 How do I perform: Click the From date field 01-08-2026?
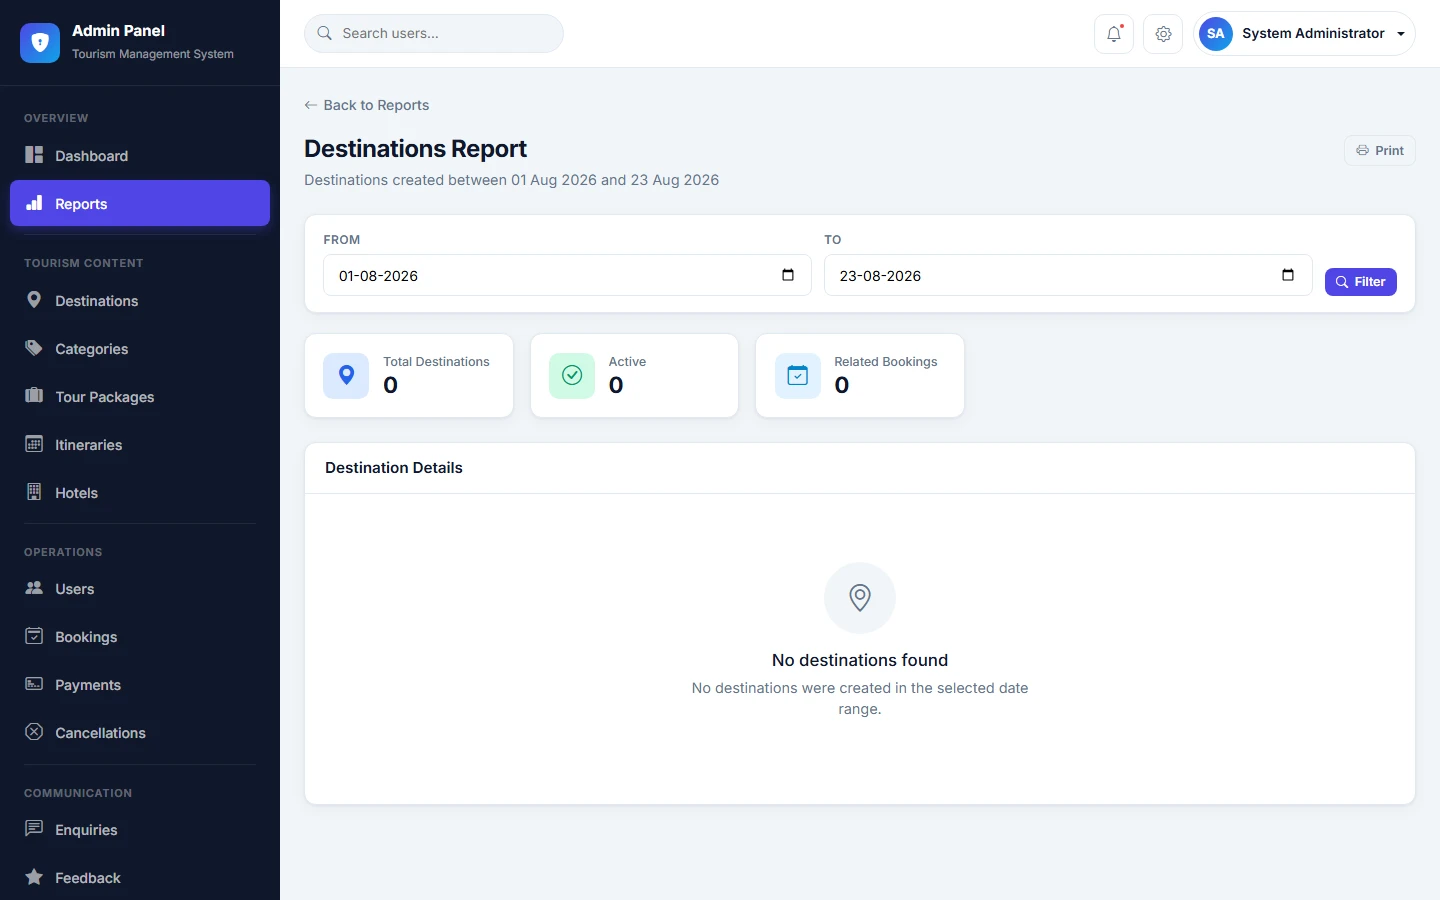click(x=567, y=275)
